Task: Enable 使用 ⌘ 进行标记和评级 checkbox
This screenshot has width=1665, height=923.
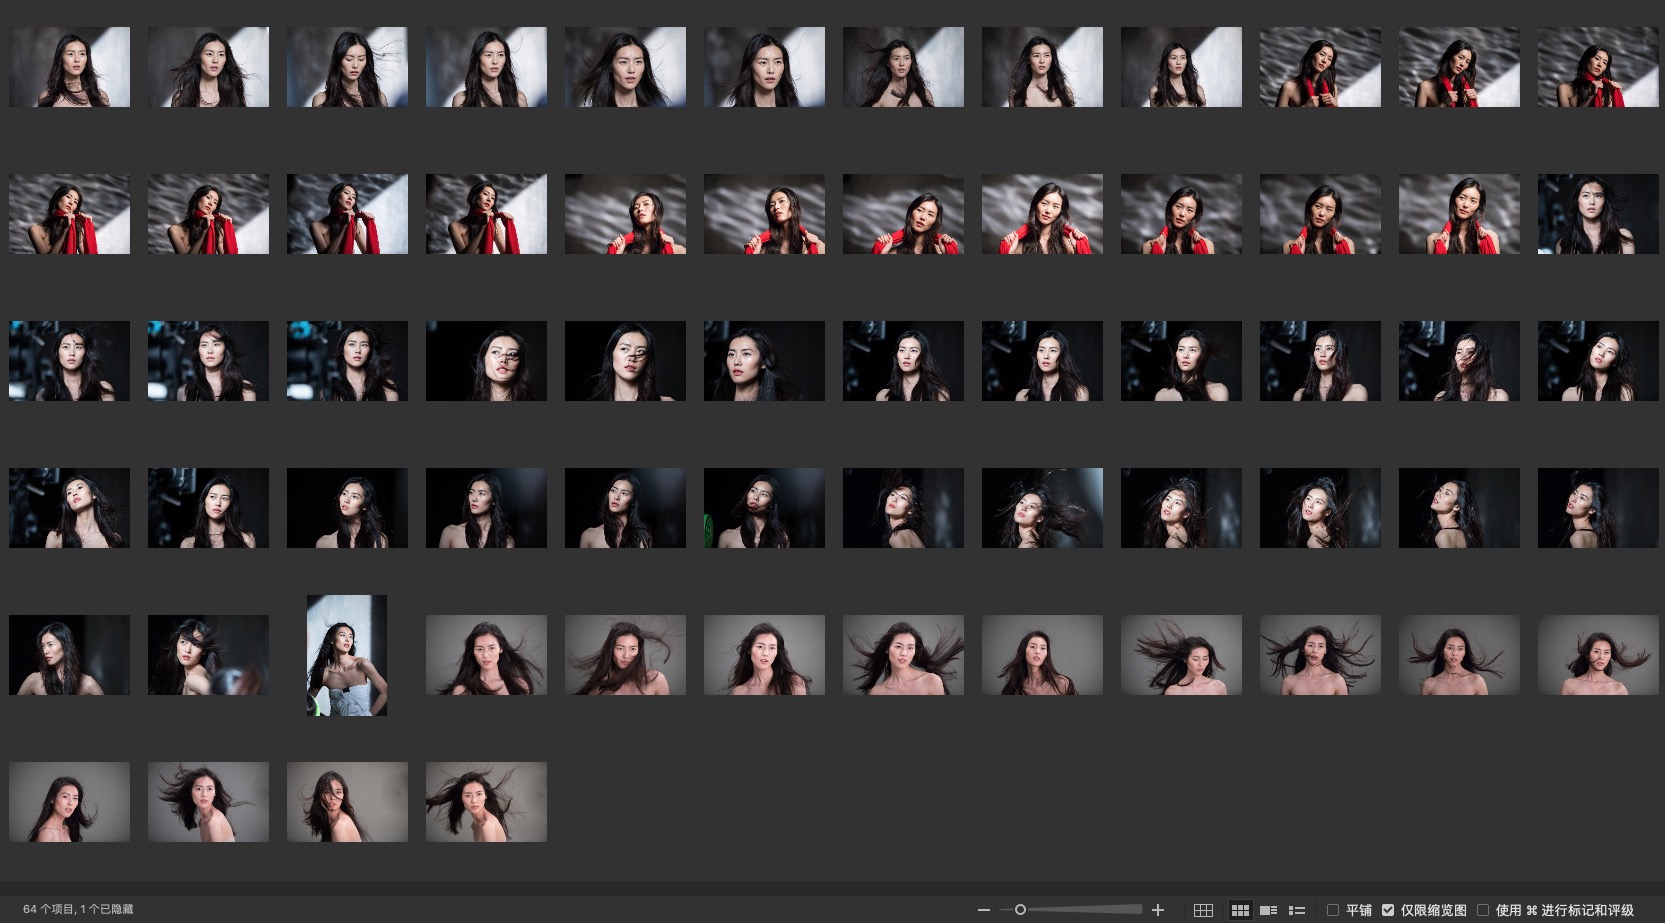Action: pyautogui.click(x=1483, y=910)
